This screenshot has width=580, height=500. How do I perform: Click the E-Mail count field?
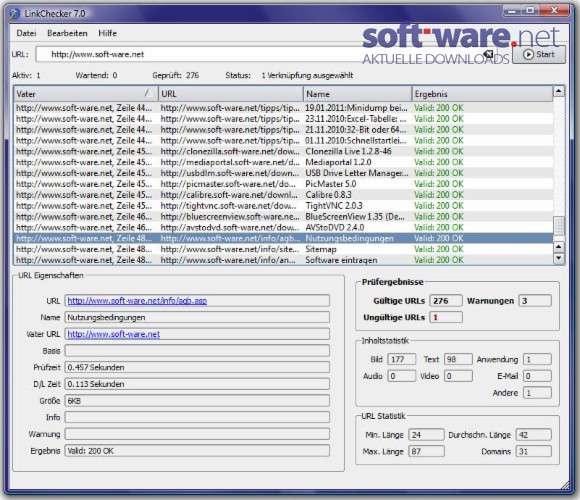(x=537, y=376)
